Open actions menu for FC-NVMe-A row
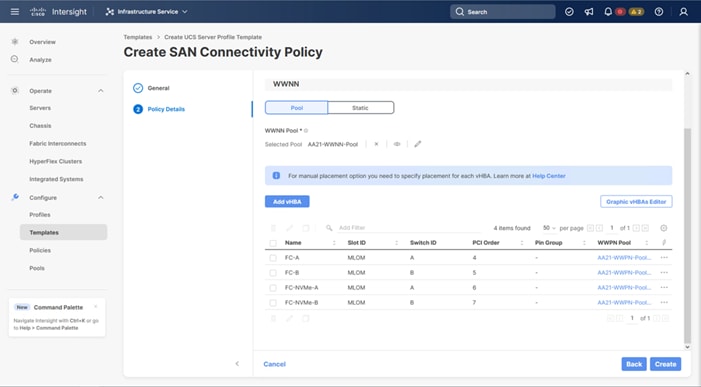 (664, 287)
